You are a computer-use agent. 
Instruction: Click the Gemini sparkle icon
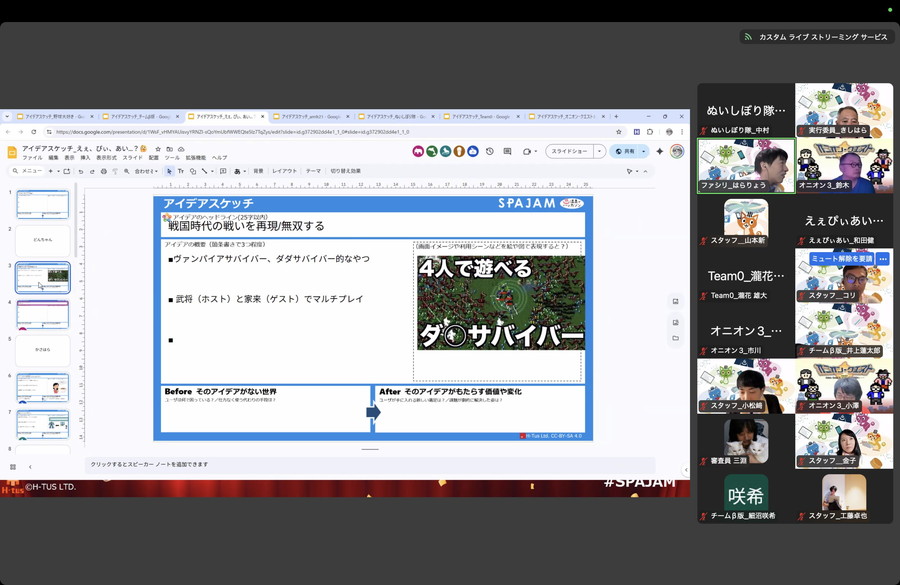(x=660, y=151)
